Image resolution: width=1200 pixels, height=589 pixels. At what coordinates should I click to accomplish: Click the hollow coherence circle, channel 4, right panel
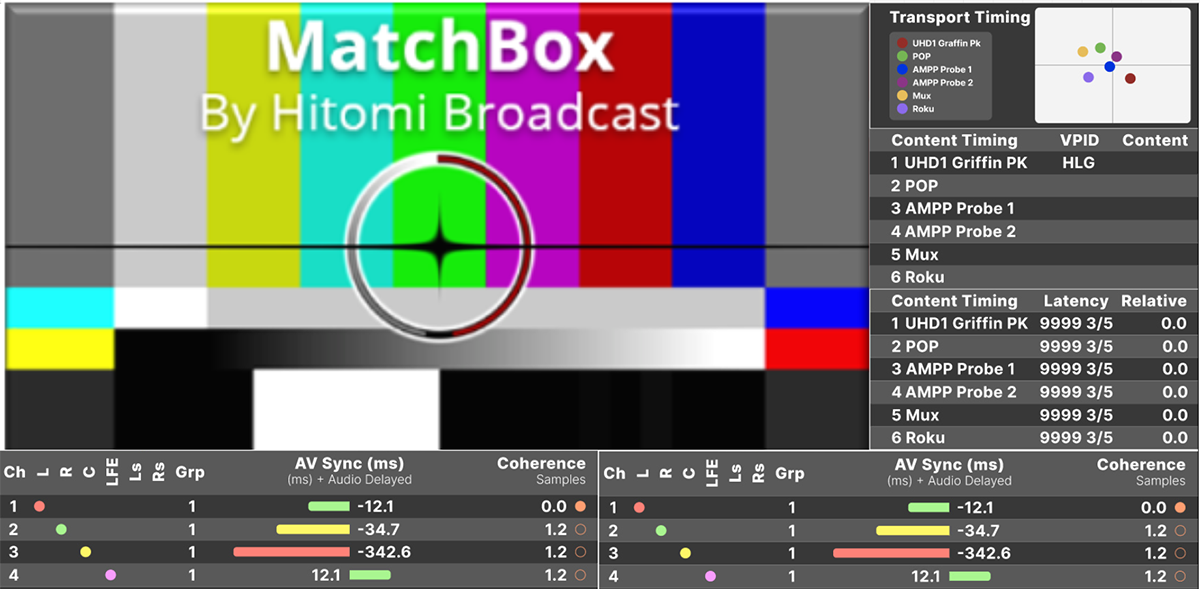(1180, 576)
